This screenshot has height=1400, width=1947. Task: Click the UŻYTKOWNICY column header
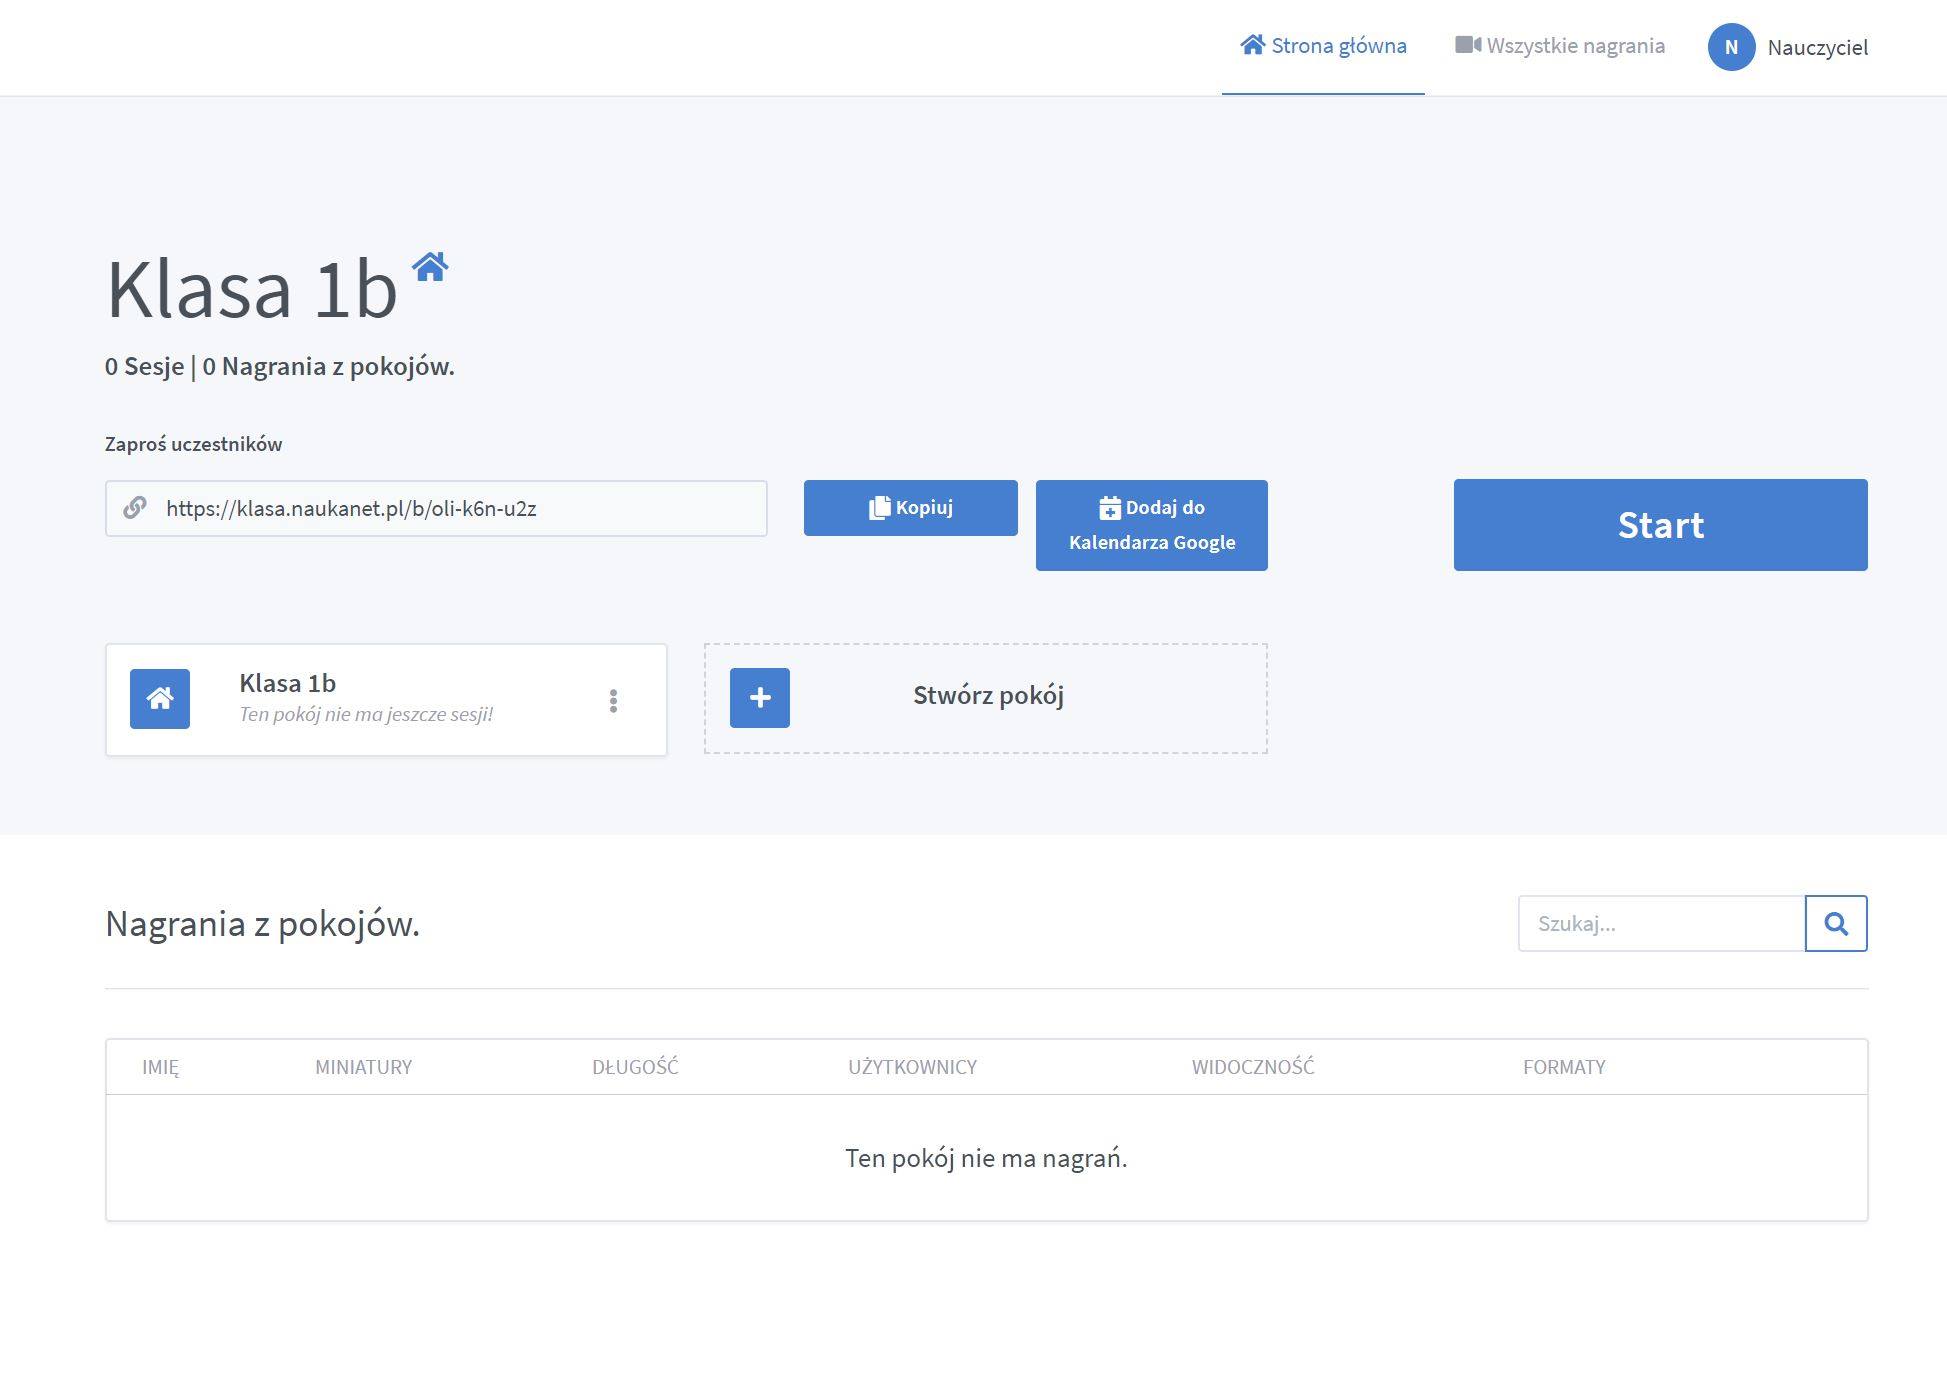(x=912, y=1067)
